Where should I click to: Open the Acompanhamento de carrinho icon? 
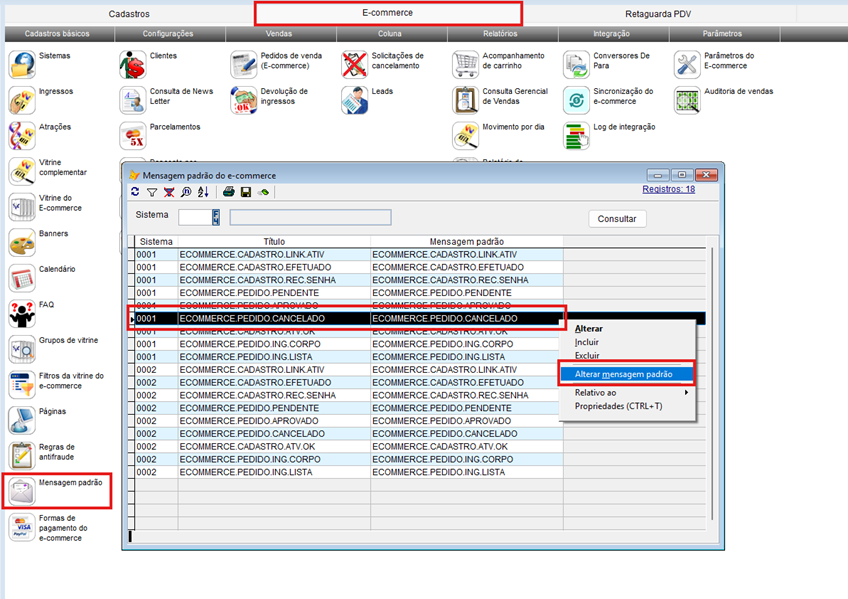point(465,65)
